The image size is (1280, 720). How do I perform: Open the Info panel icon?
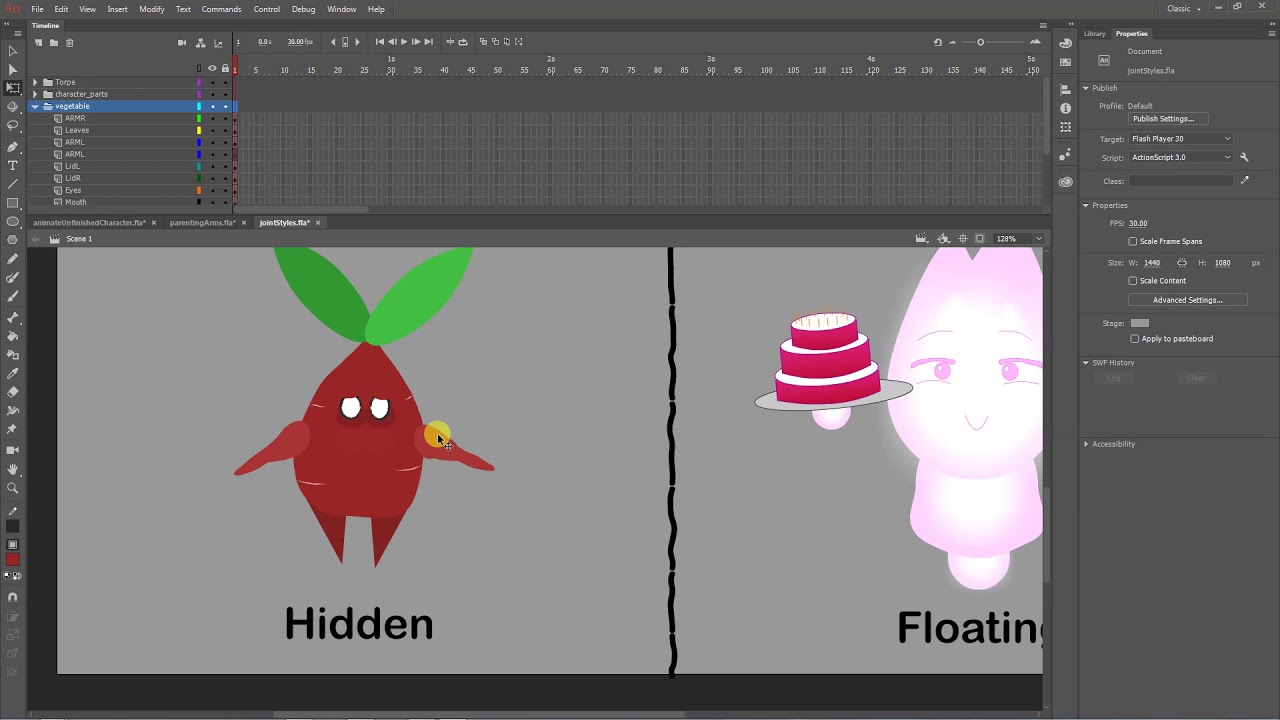point(1065,108)
